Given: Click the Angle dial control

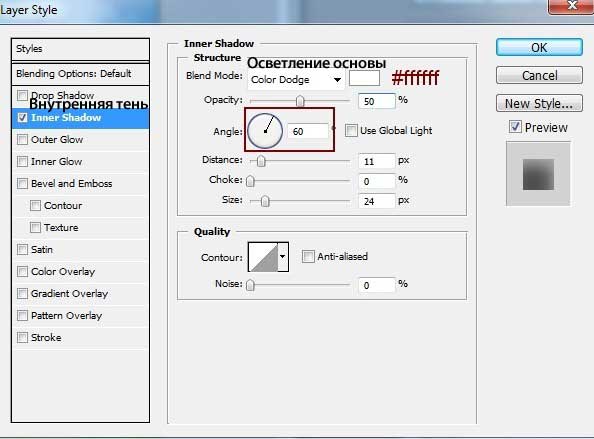Looking at the screenshot, I should 265,131.
